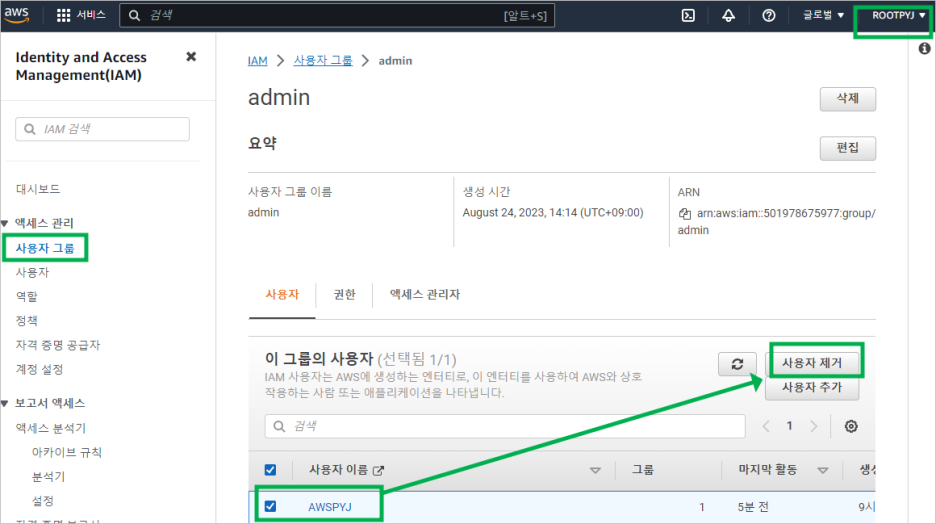This screenshot has height=524, width=936.
Task: Click the 5분 전 last activity cell
Action: tap(753, 507)
